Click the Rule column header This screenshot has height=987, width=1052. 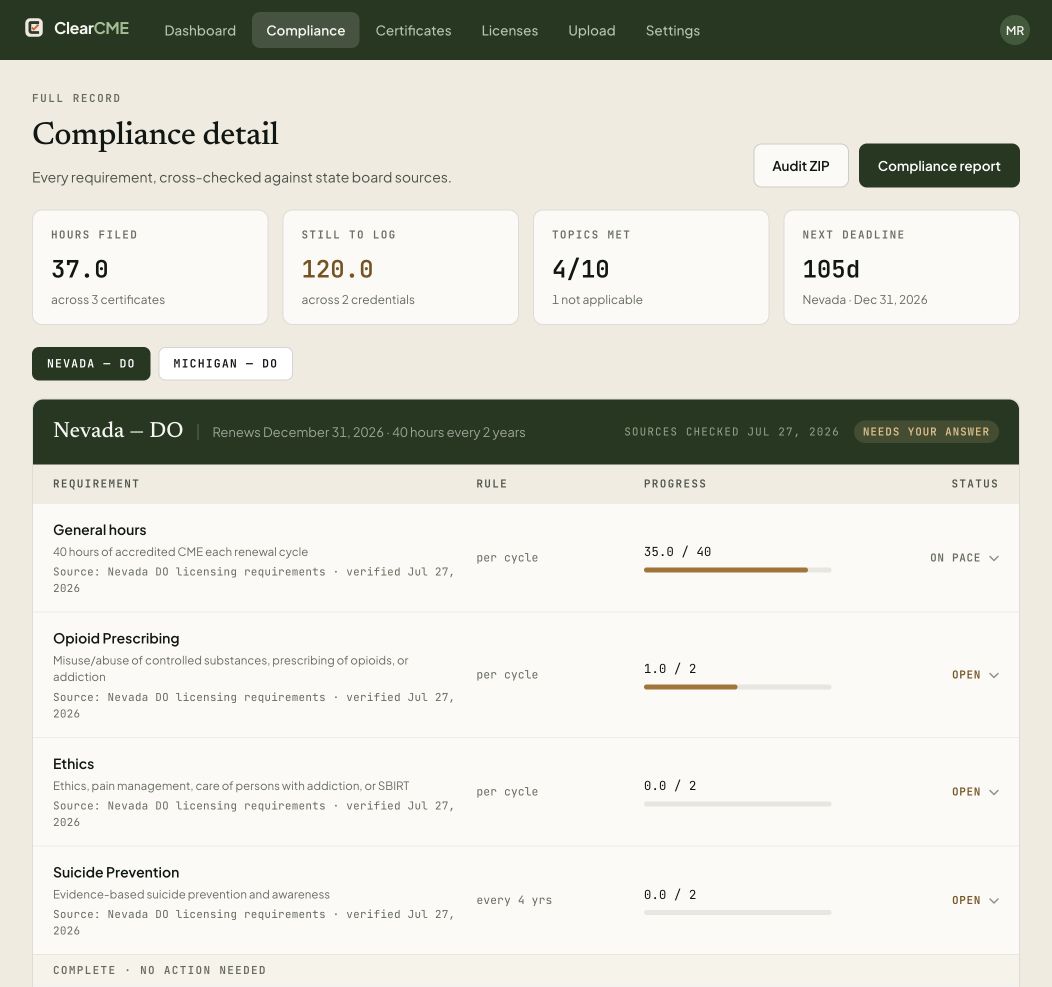click(x=492, y=484)
